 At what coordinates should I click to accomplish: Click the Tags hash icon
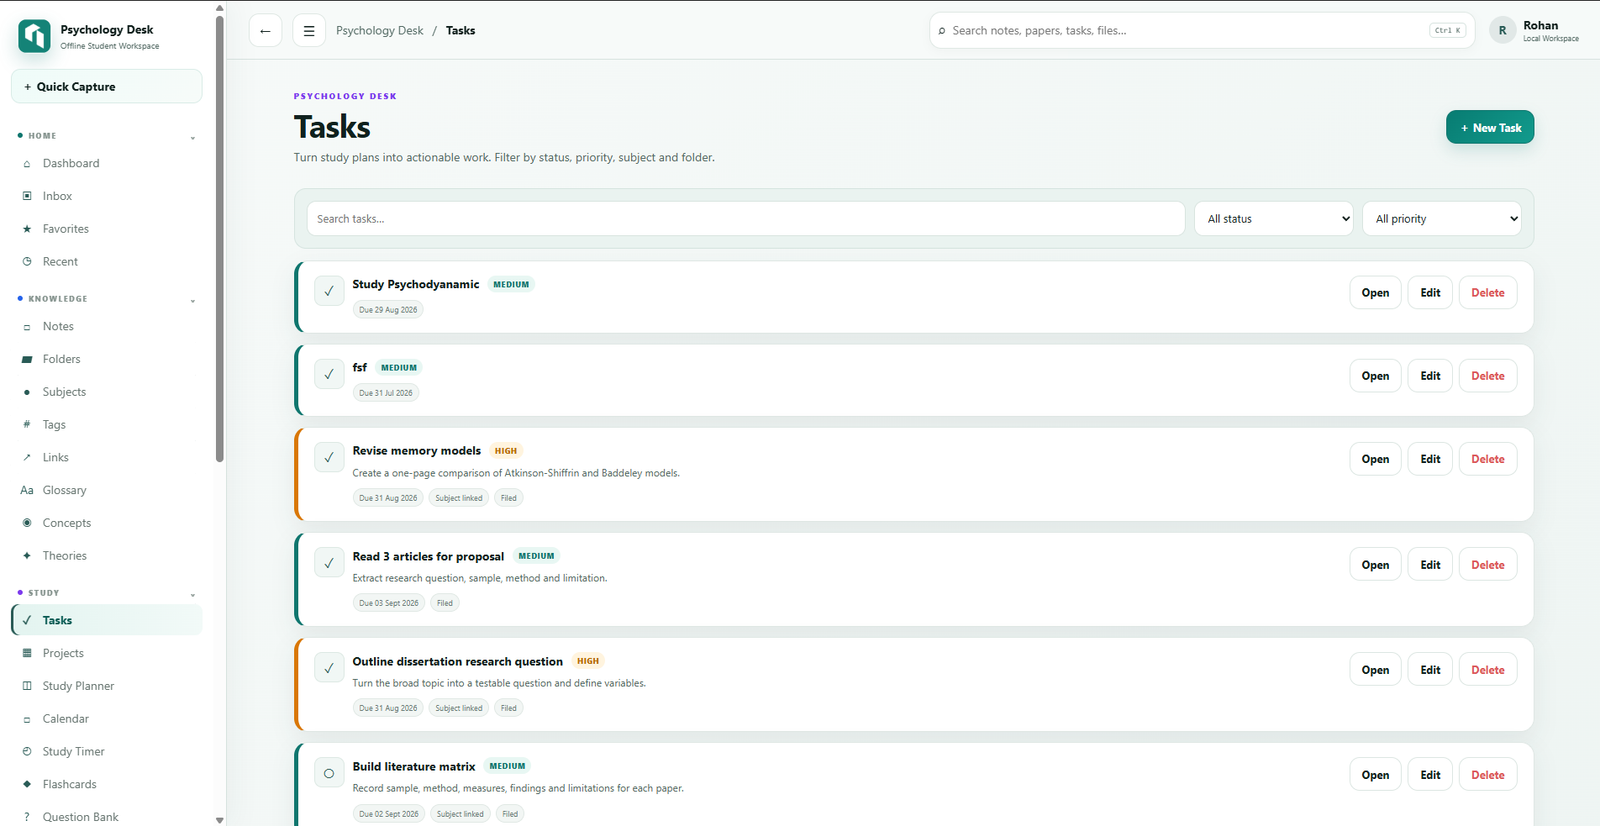[x=27, y=425]
